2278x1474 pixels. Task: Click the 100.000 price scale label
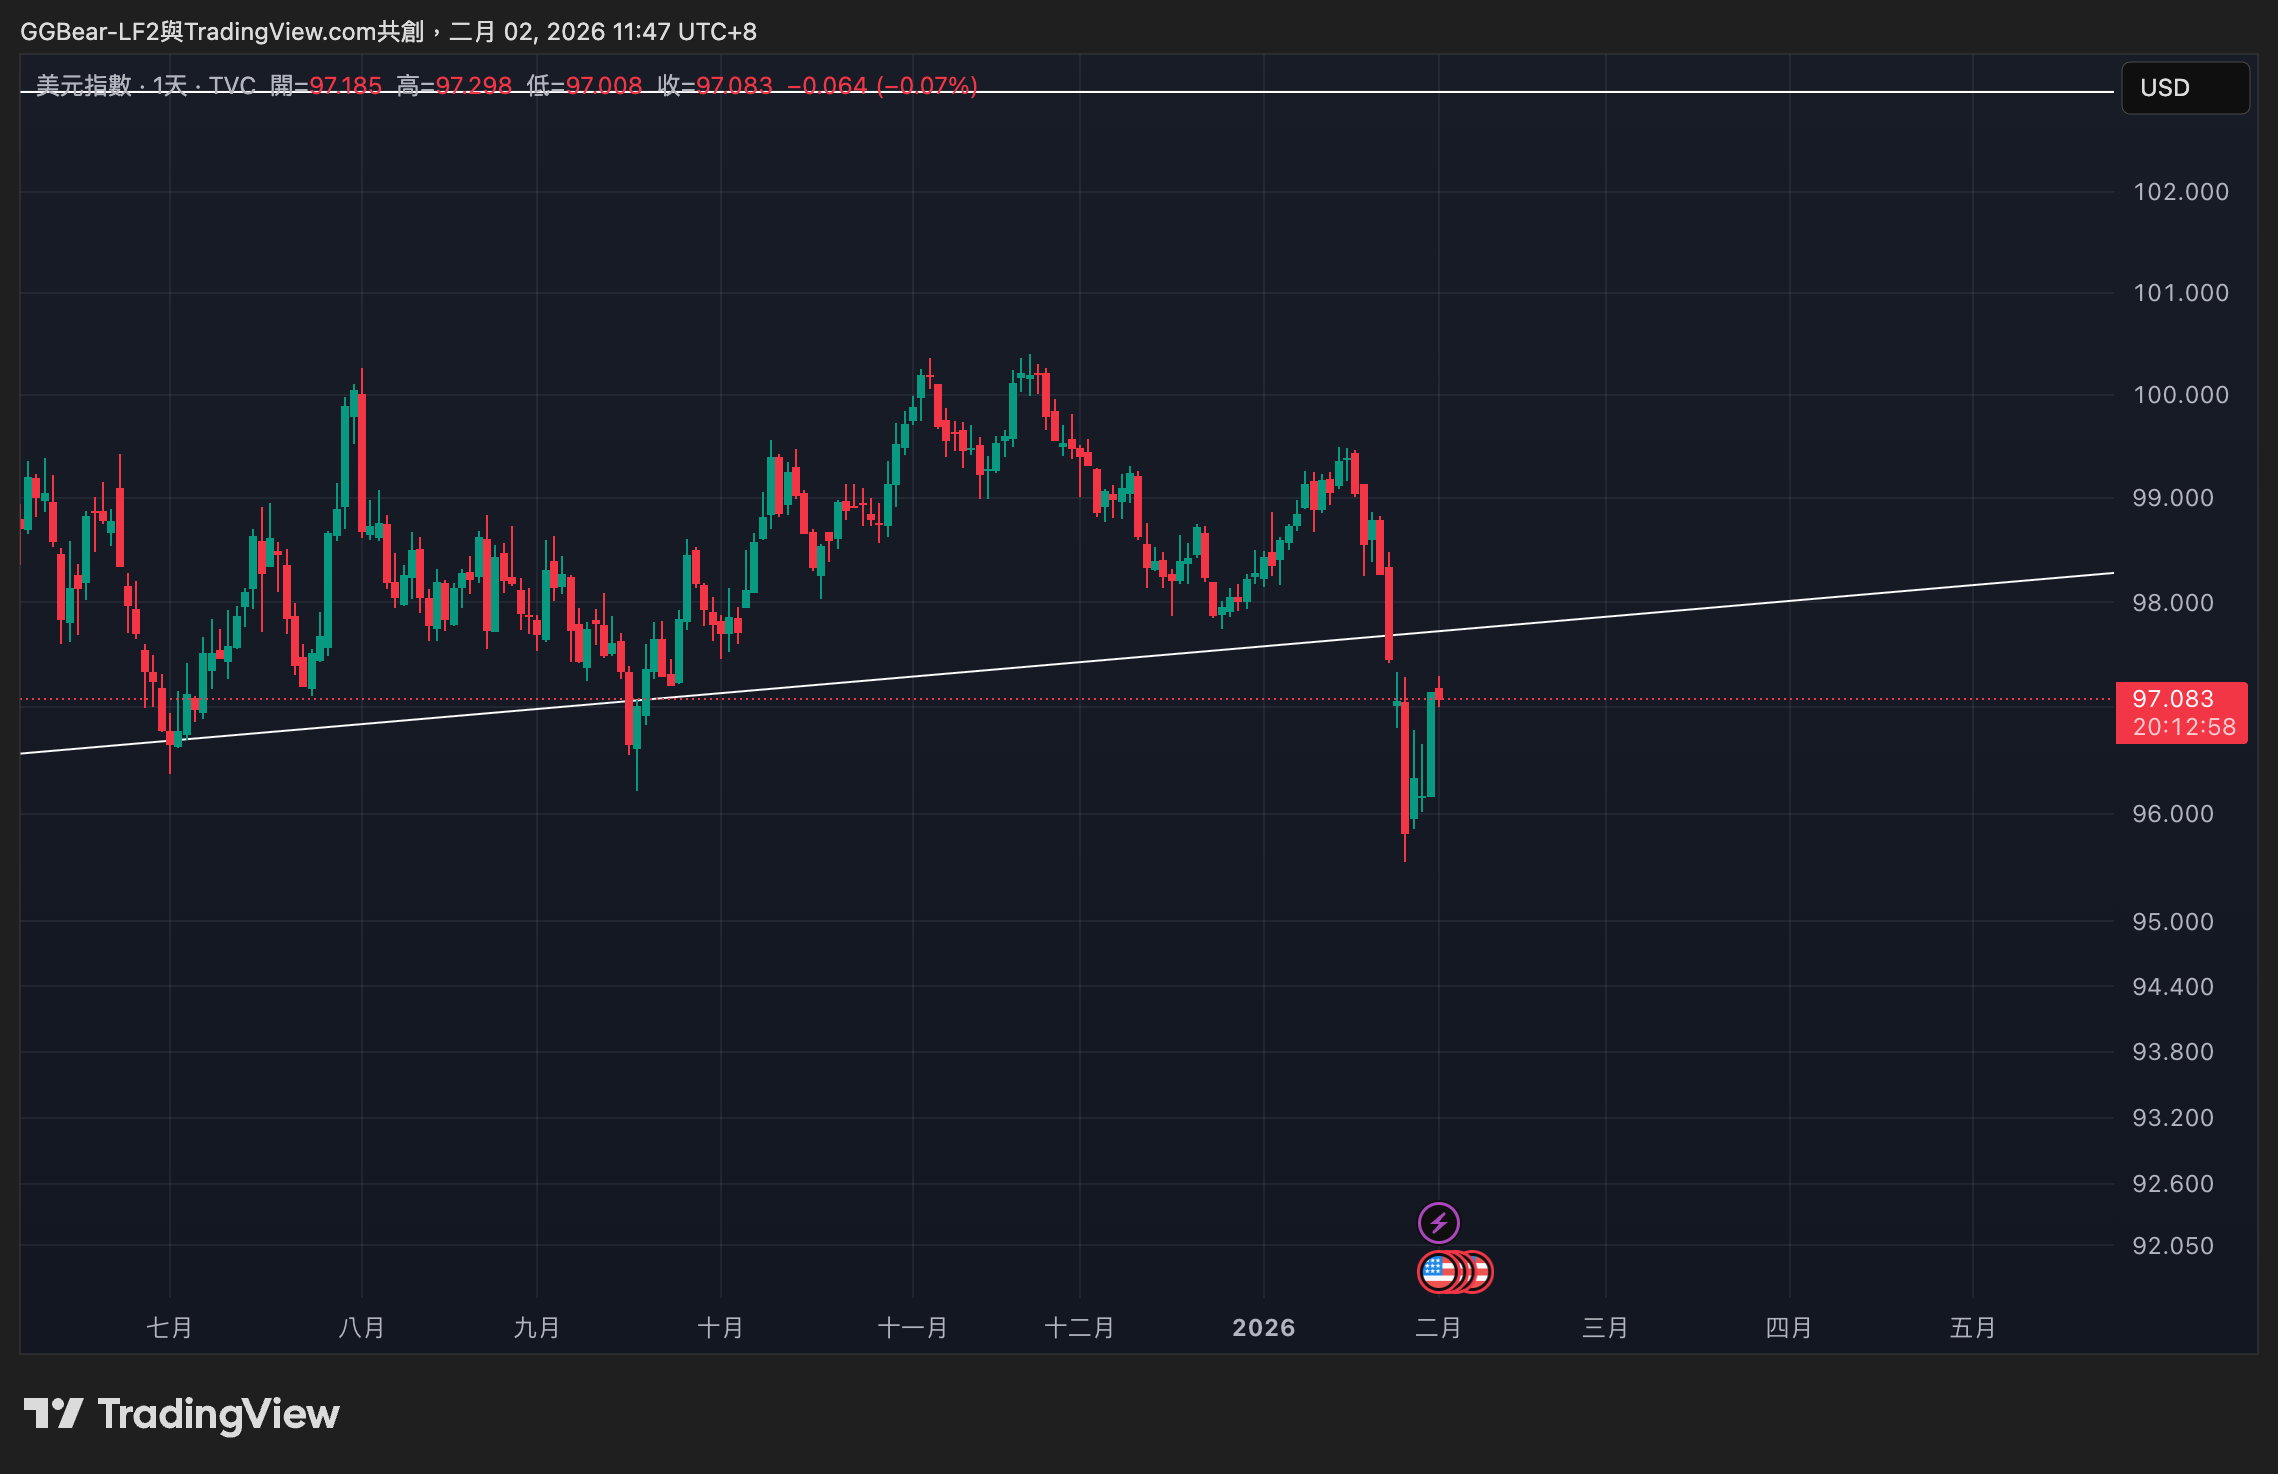[2180, 395]
